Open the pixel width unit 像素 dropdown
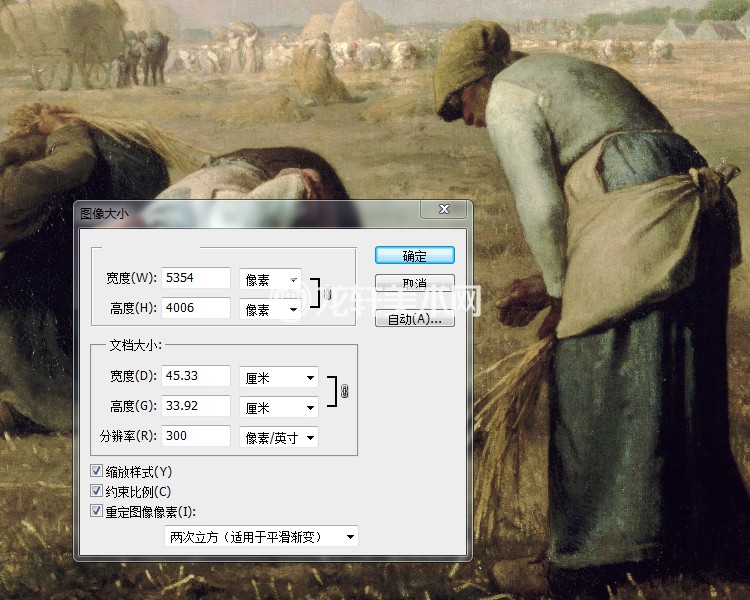 coord(270,280)
